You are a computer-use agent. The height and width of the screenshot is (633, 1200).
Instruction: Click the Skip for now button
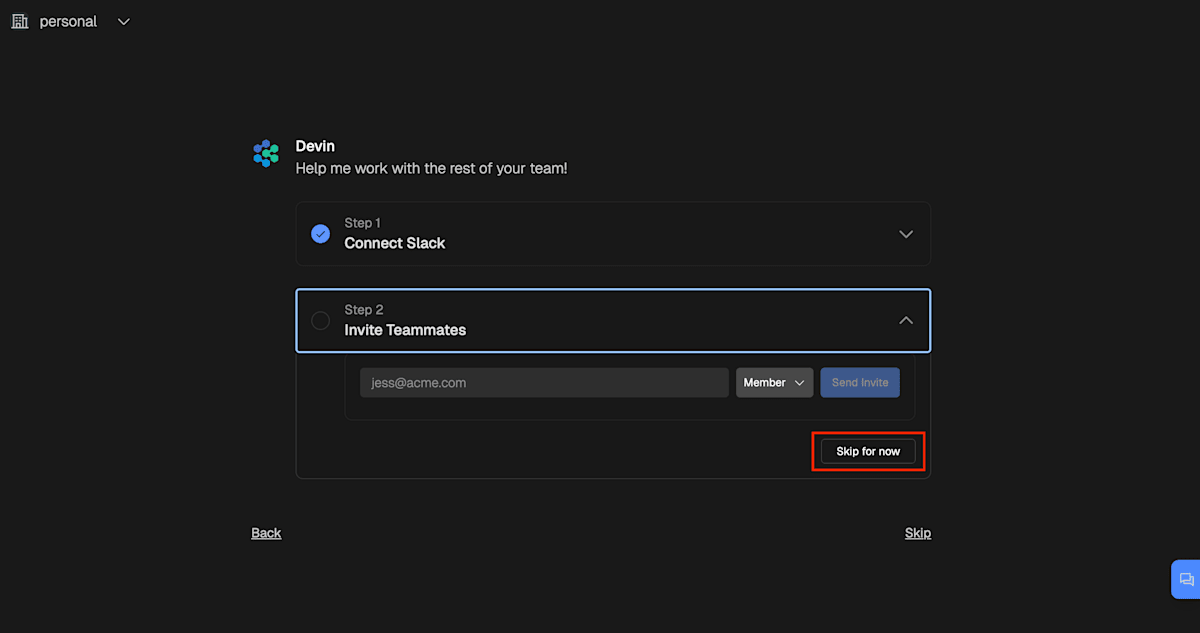pos(868,452)
